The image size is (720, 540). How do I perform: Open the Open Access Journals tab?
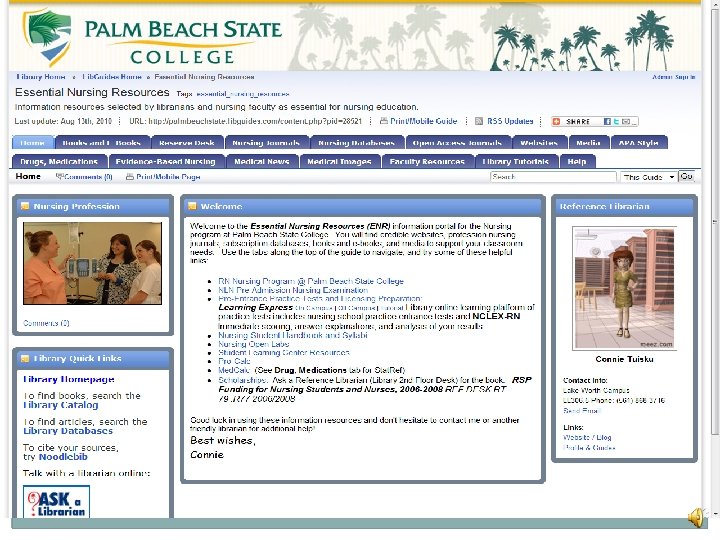coord(458,143)
